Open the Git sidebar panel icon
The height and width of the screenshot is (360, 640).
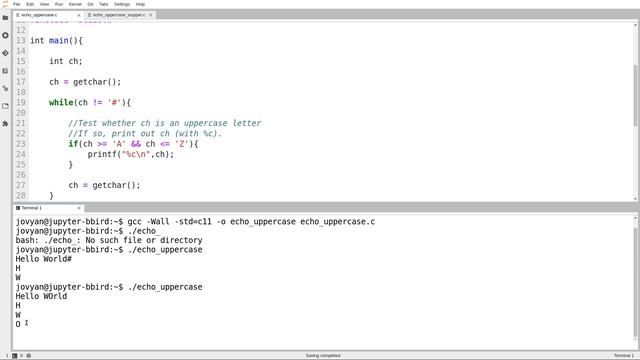tap(5, 53)
